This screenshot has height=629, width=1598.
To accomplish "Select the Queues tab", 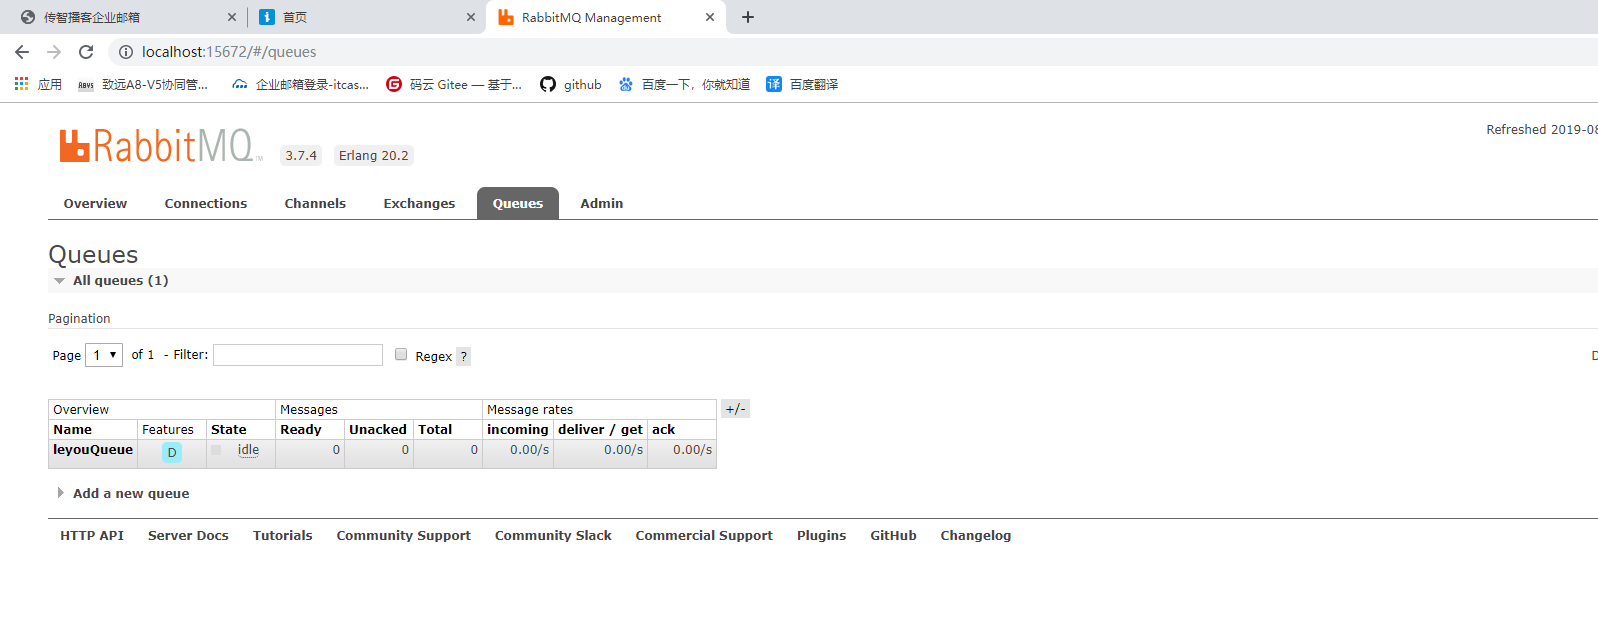I will [x=518, y=203].
